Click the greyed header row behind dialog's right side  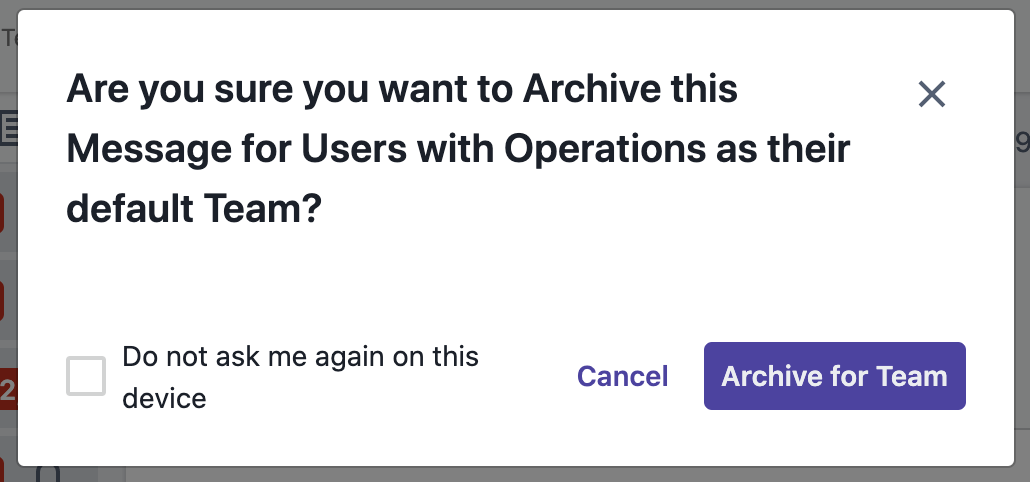[1022, 142]
